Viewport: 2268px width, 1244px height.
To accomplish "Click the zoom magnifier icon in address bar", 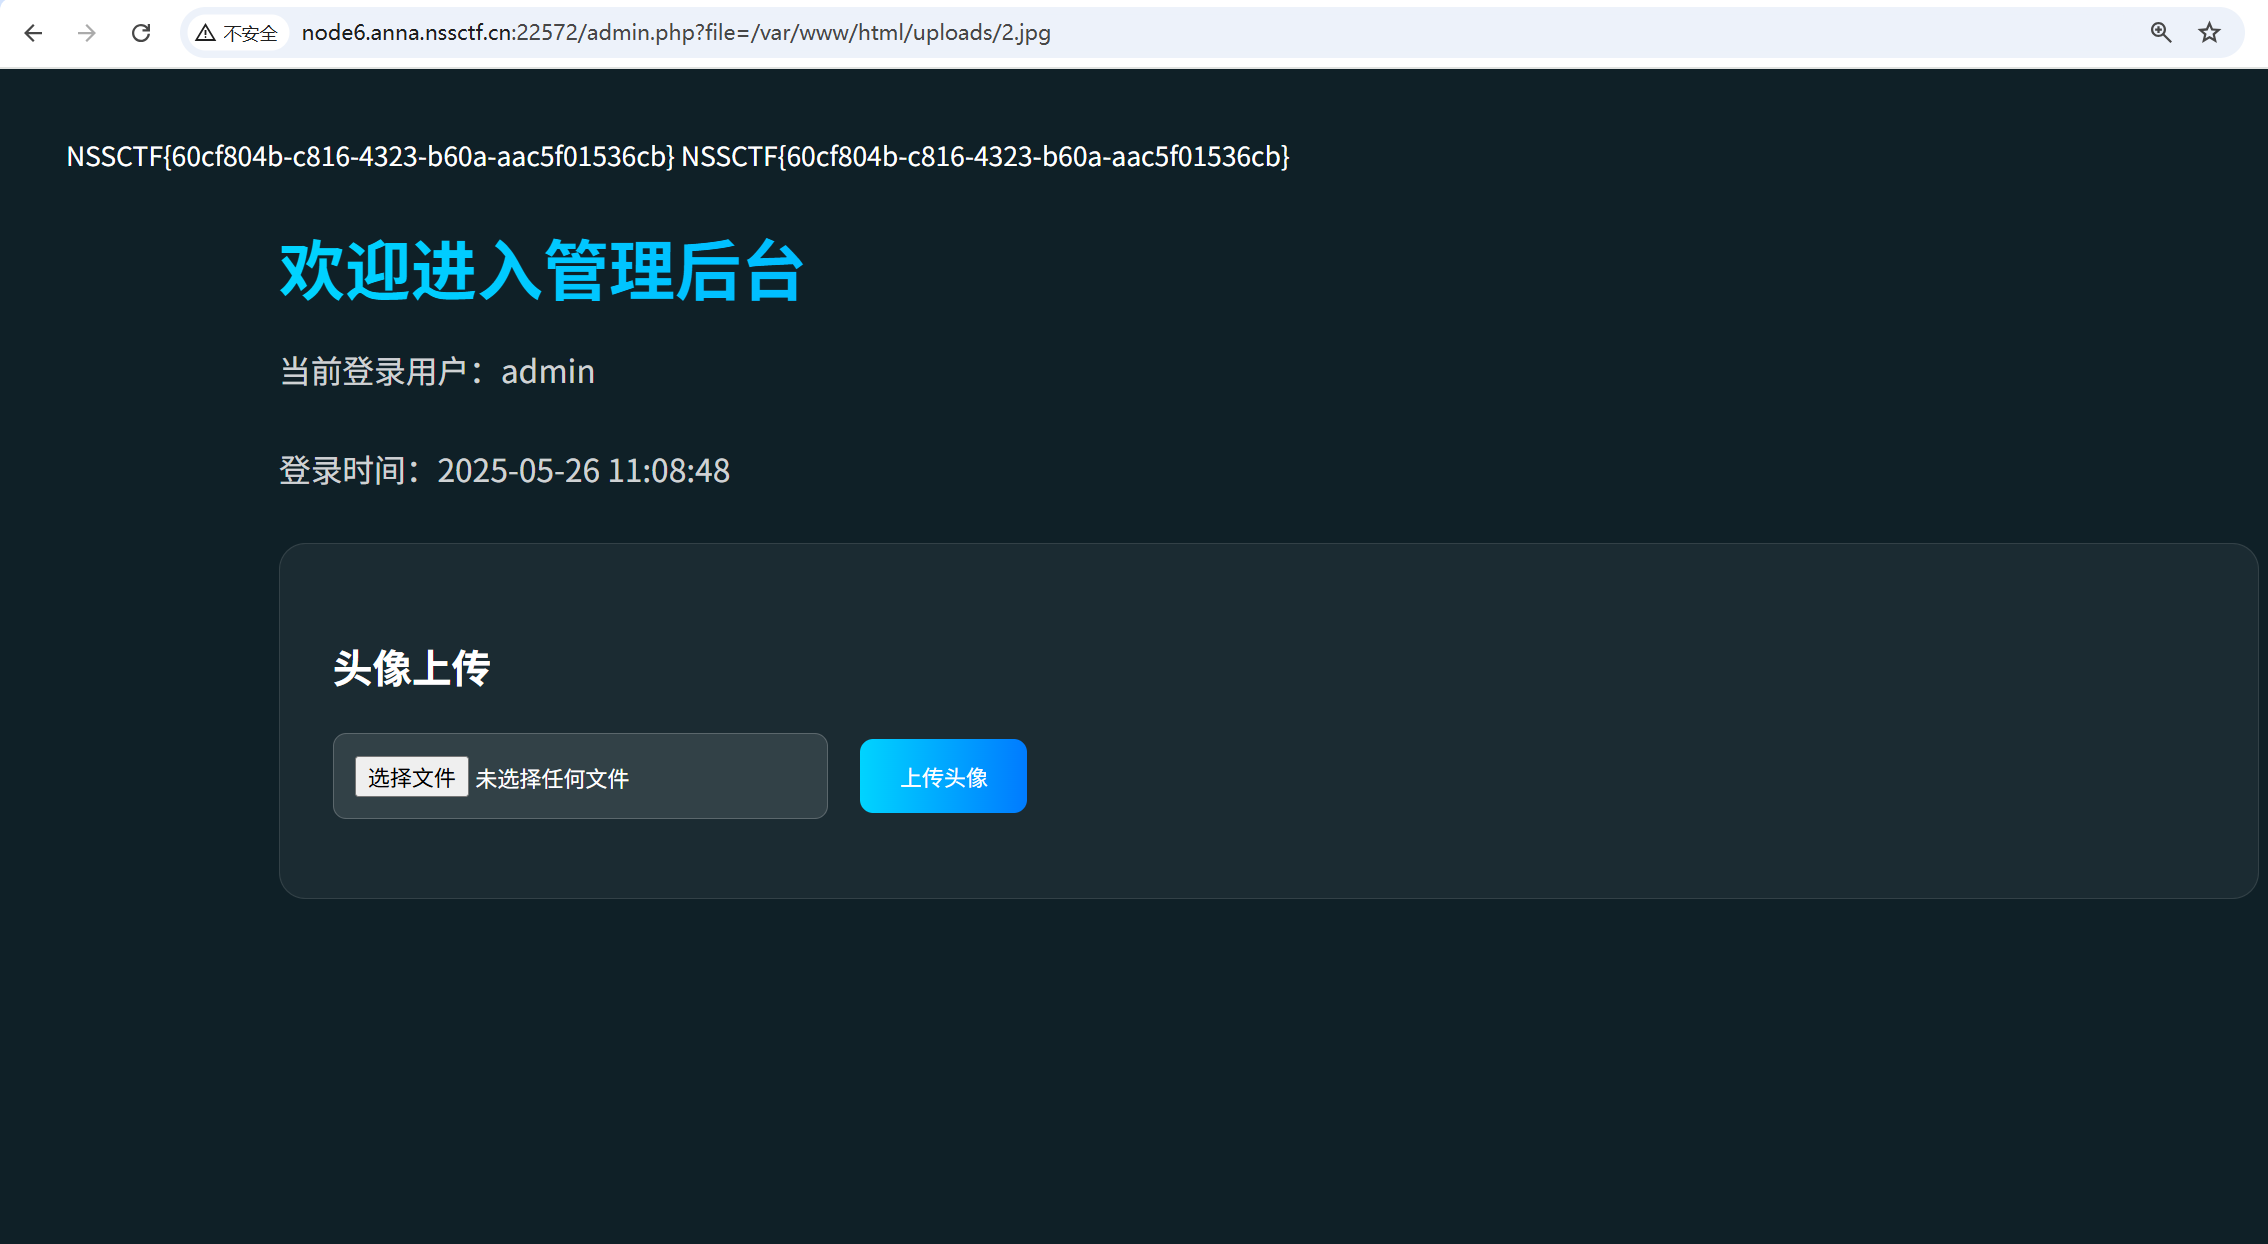I will (x=2160, y=33).
